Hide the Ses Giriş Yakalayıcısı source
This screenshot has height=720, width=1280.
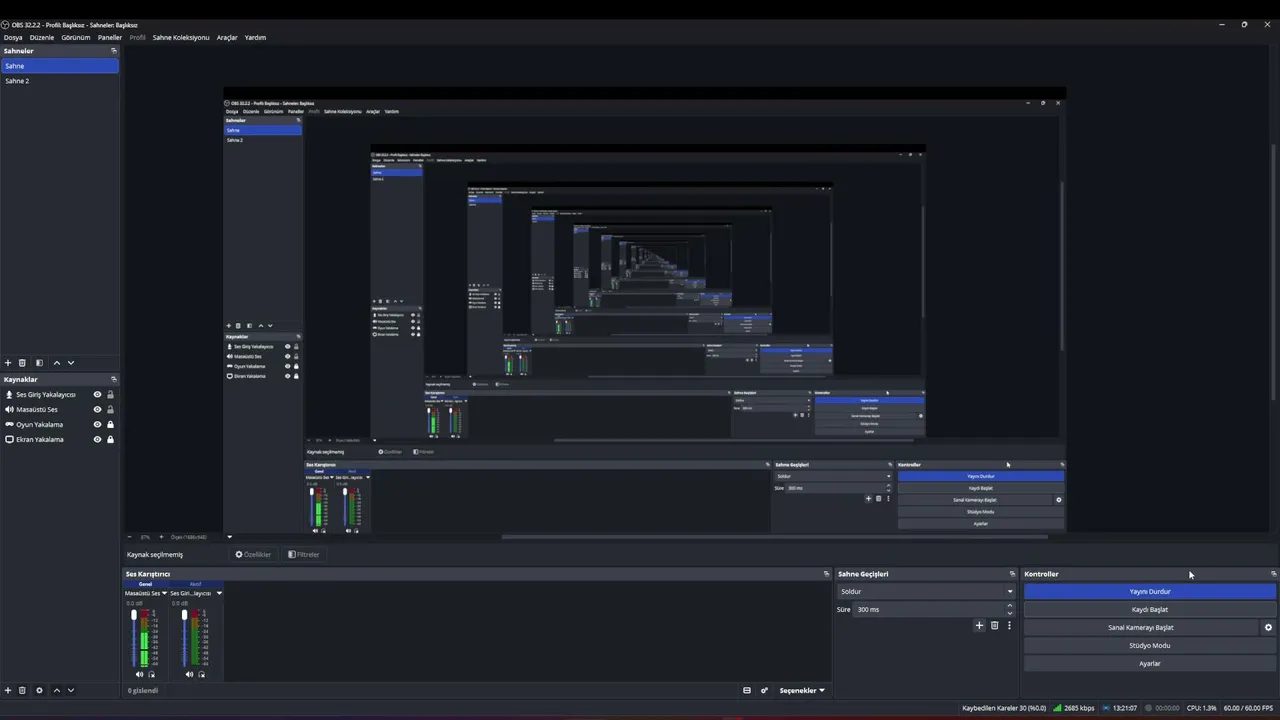click(97, 394)
